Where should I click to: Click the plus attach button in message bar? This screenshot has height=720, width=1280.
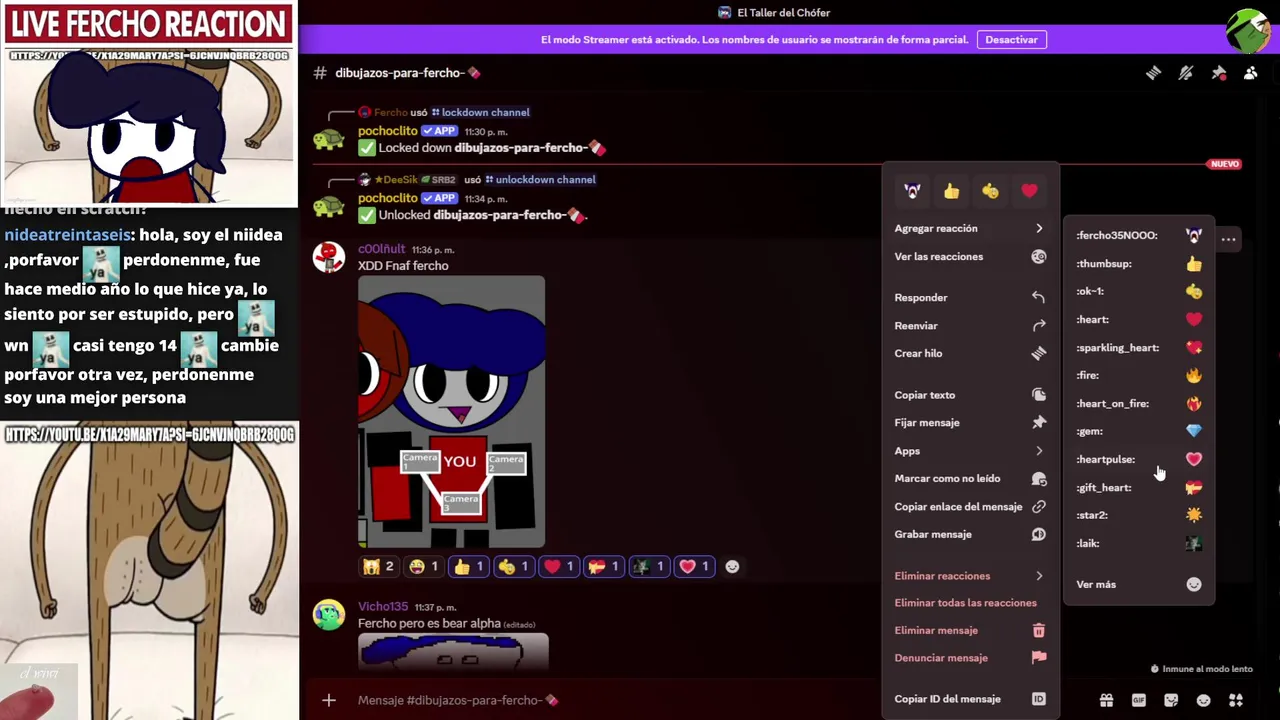[329, 700]
